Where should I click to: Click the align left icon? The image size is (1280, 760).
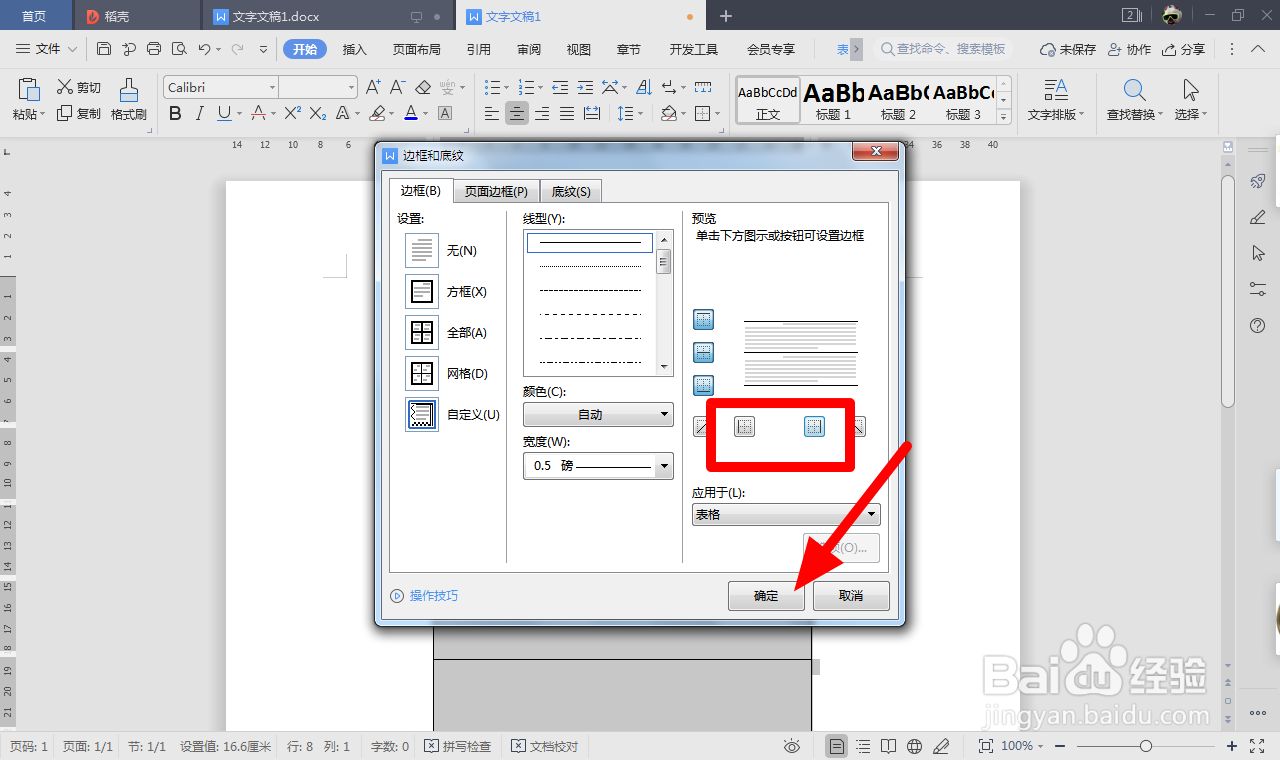coord(492,114)
